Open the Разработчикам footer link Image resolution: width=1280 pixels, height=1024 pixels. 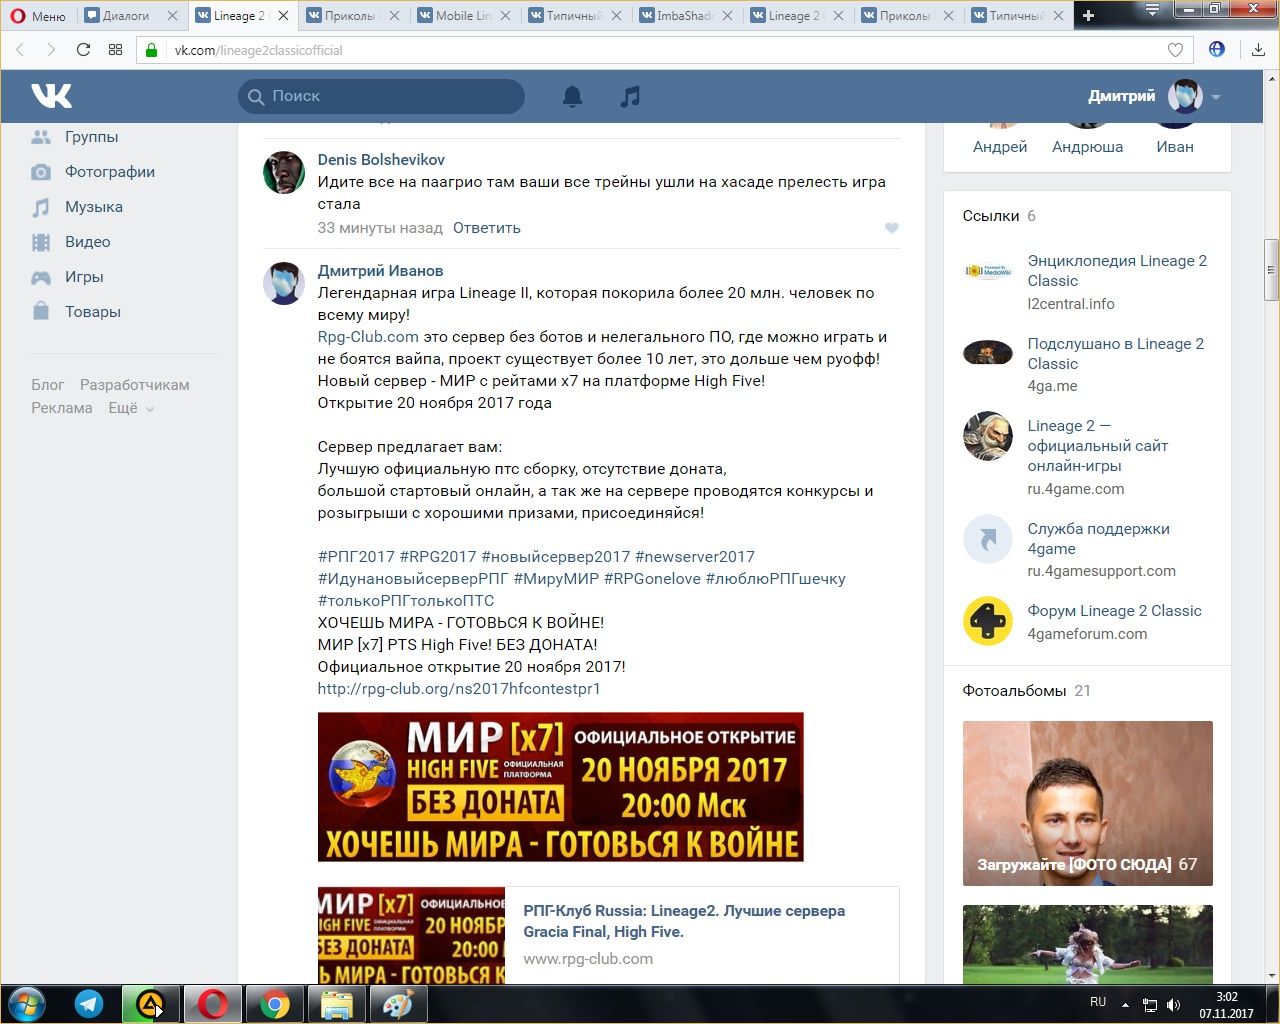coord(135,385)
